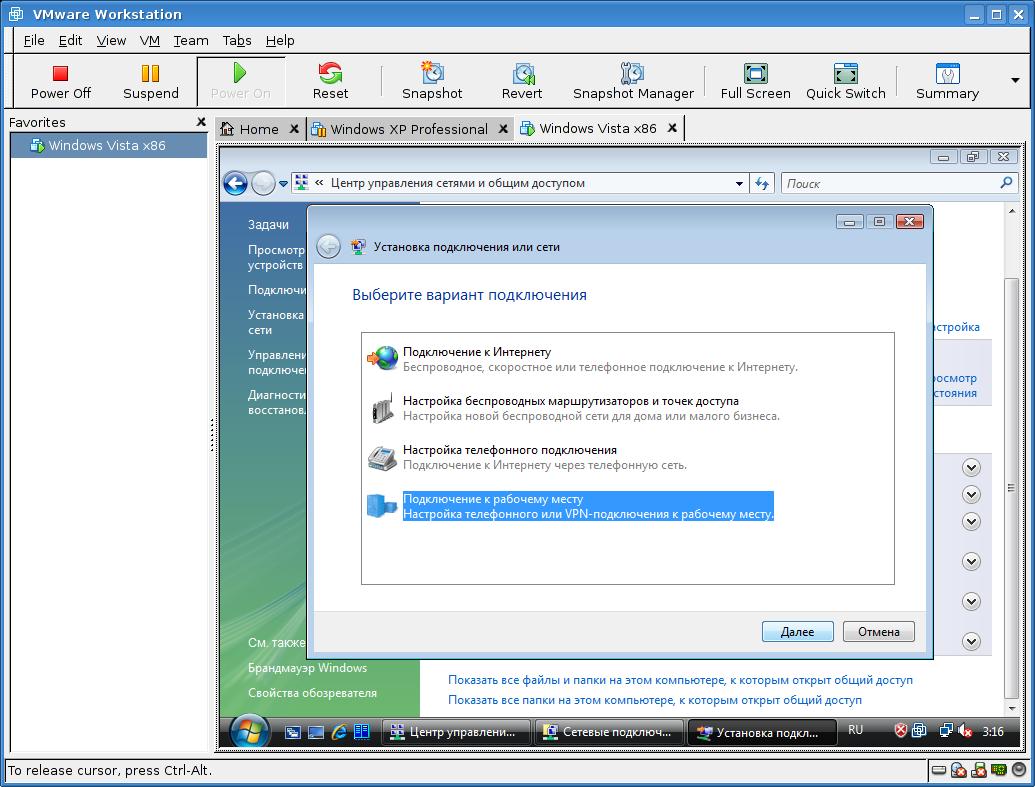Viewport: 1035px width, 787px height.
Task: Switch to Центр управления taskbar button
Action: 457,732
